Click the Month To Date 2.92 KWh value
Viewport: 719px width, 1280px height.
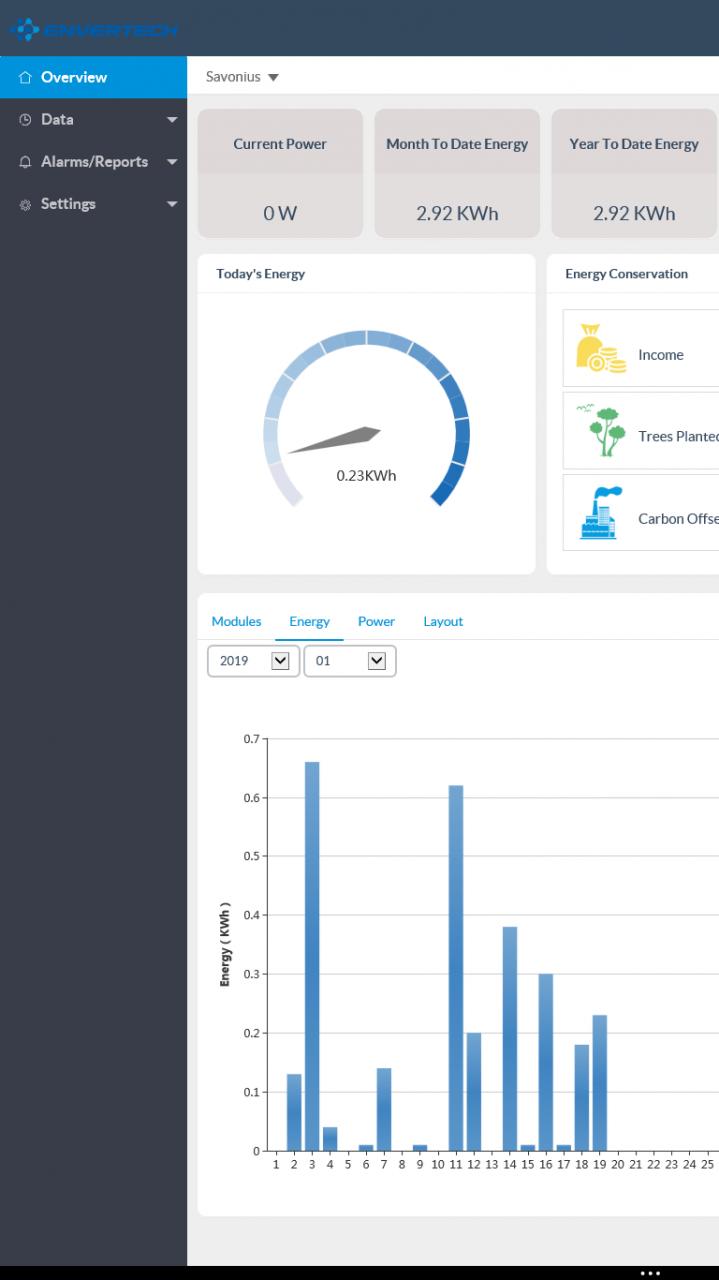pos(457,213)
